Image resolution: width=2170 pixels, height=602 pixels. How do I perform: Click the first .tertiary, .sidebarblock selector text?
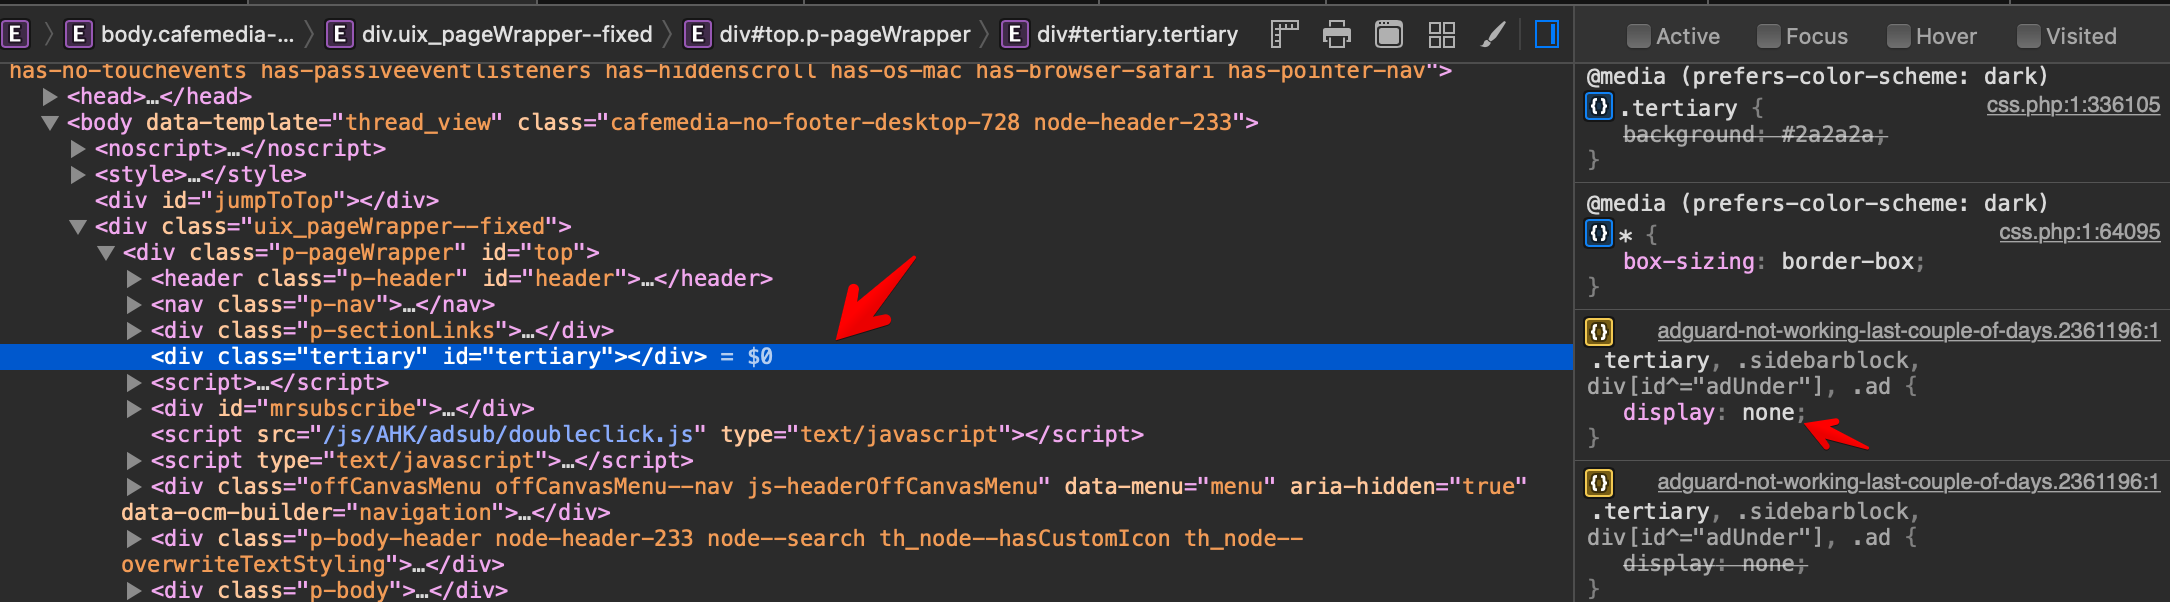tap(1755, 361)
